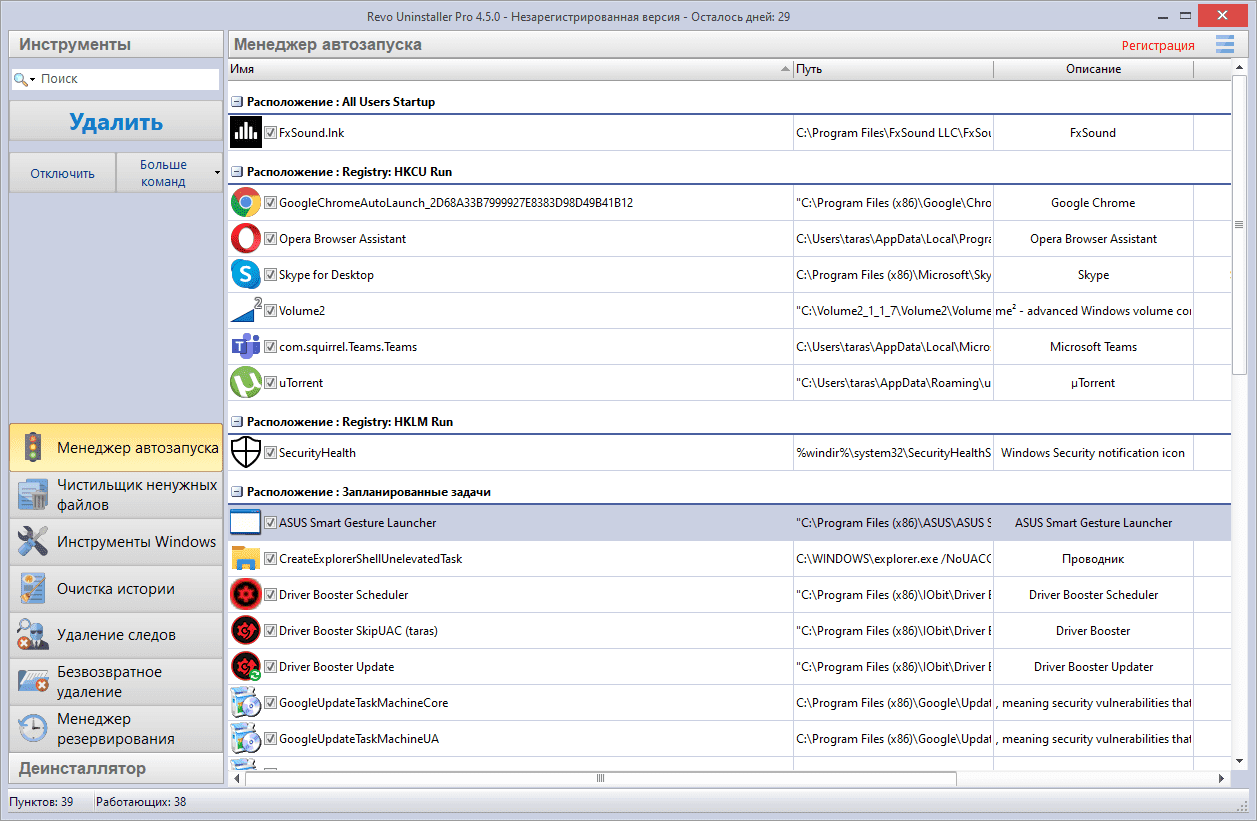Click the ASUS Smart Gesture Launcher window icon
Screen dimensions: 1257x821
(x=245, y=523)
